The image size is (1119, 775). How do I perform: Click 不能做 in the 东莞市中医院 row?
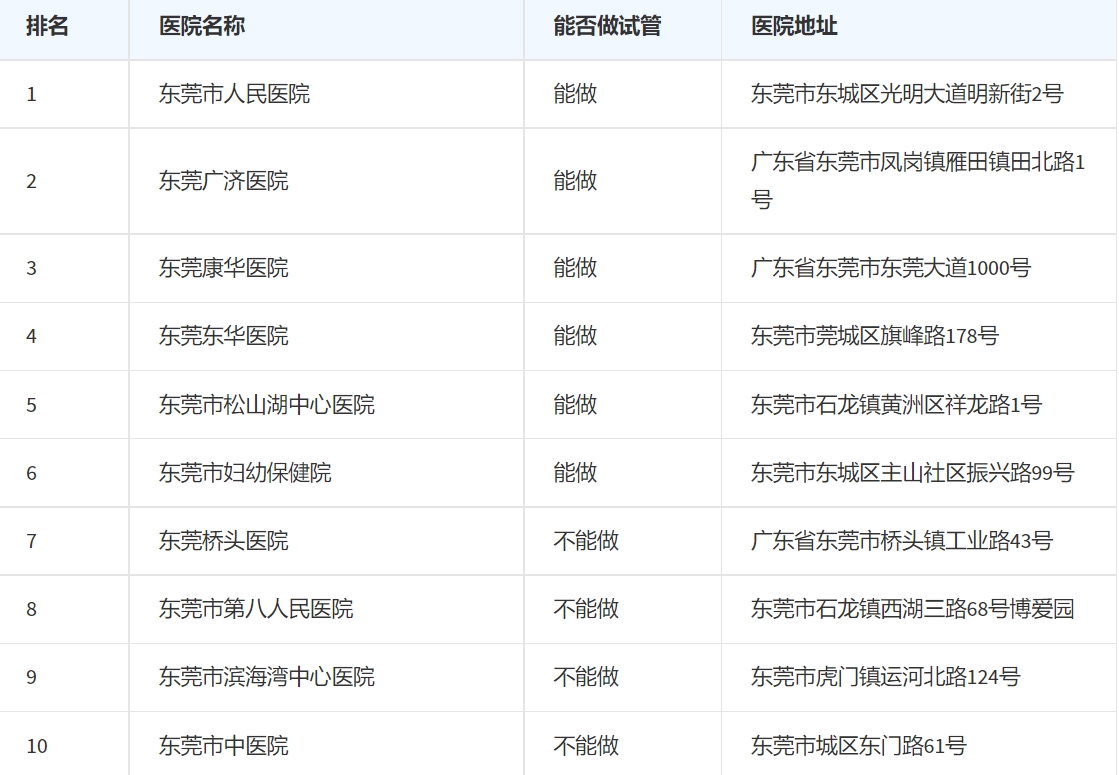[586, 746]
